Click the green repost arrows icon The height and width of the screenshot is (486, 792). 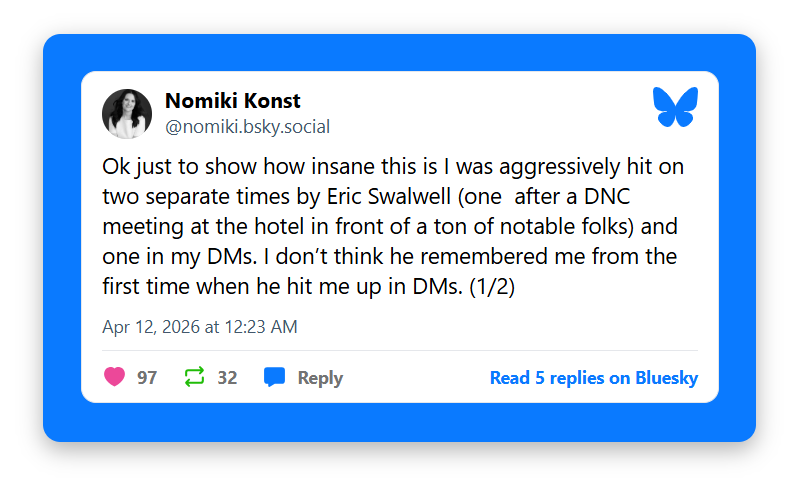click(x=194, y=377)
